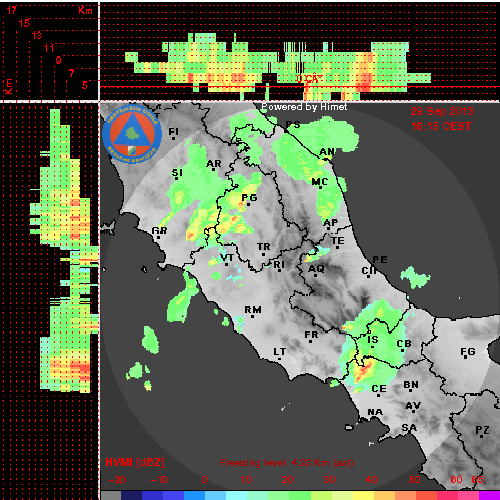Select the AQ city label

(x=316, y=268)
